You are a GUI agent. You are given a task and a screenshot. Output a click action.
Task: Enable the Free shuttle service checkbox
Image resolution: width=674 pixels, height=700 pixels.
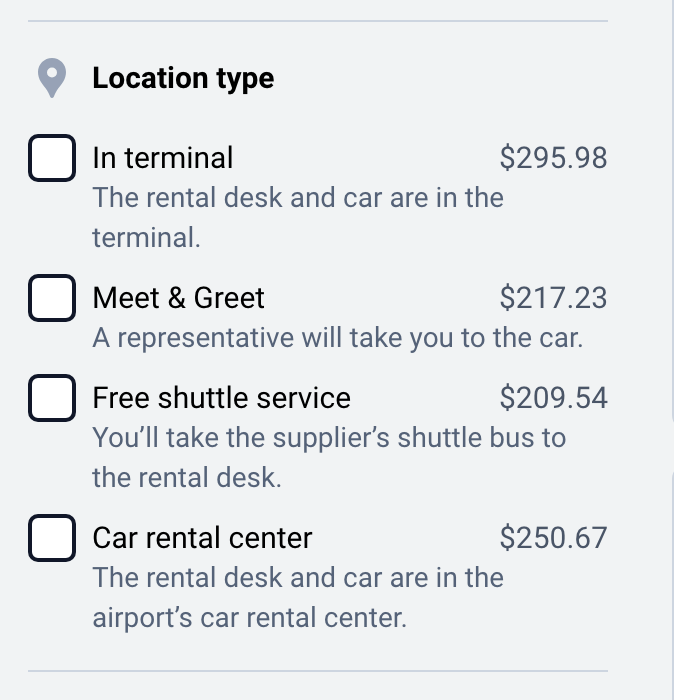point(51,398)
